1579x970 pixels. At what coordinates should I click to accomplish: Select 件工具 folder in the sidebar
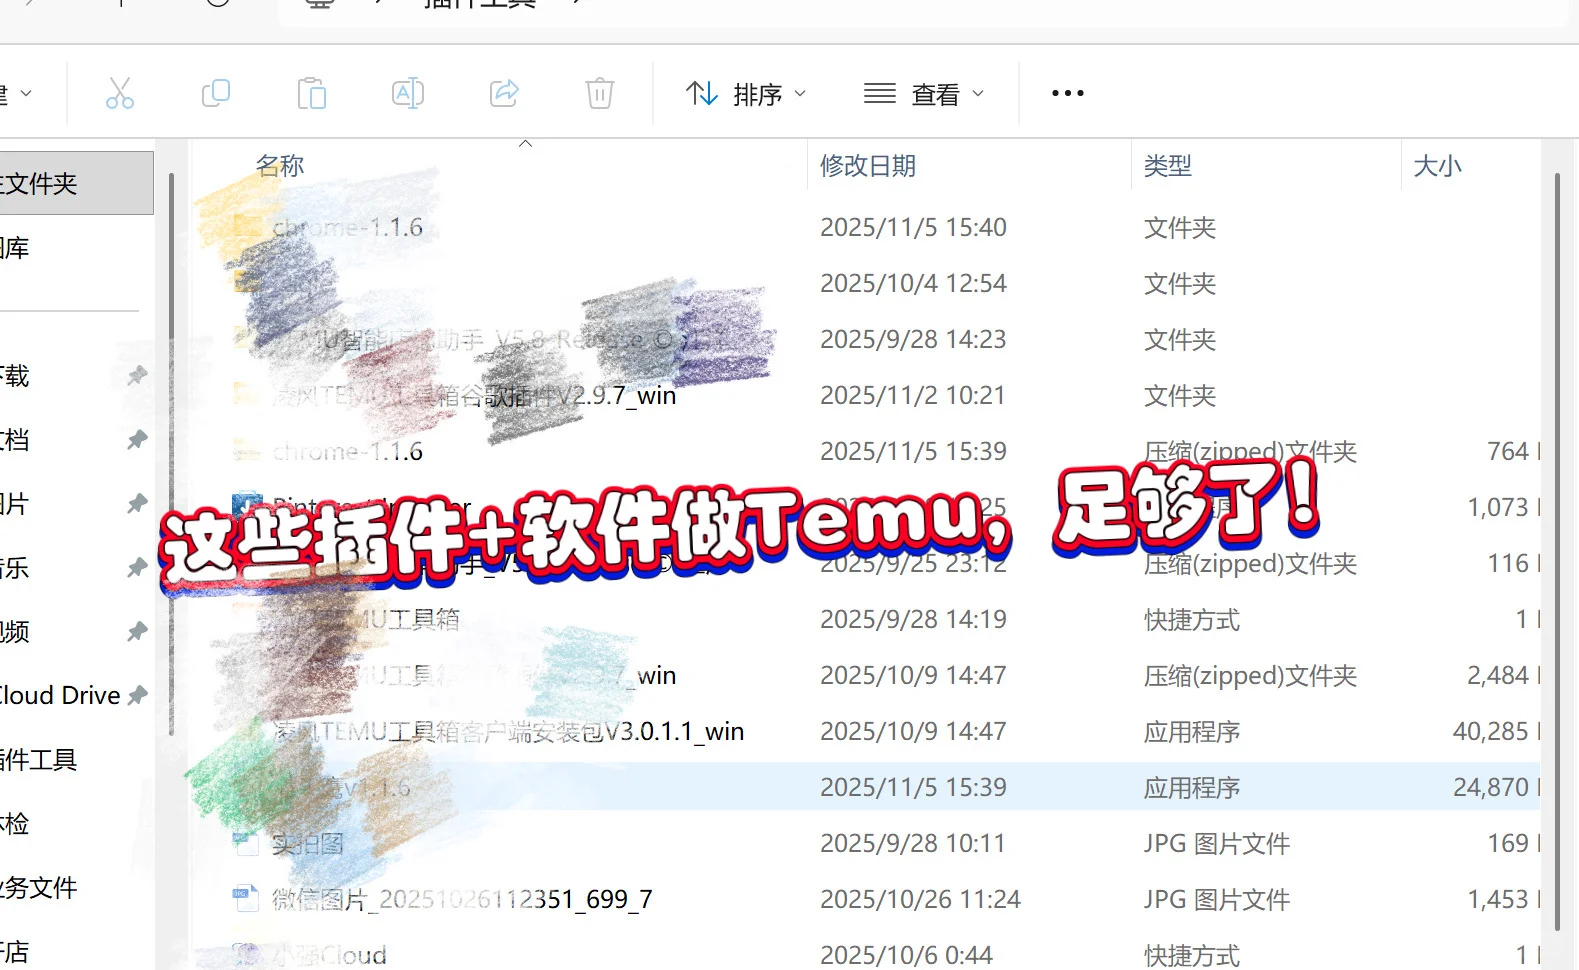pos(38,759)
